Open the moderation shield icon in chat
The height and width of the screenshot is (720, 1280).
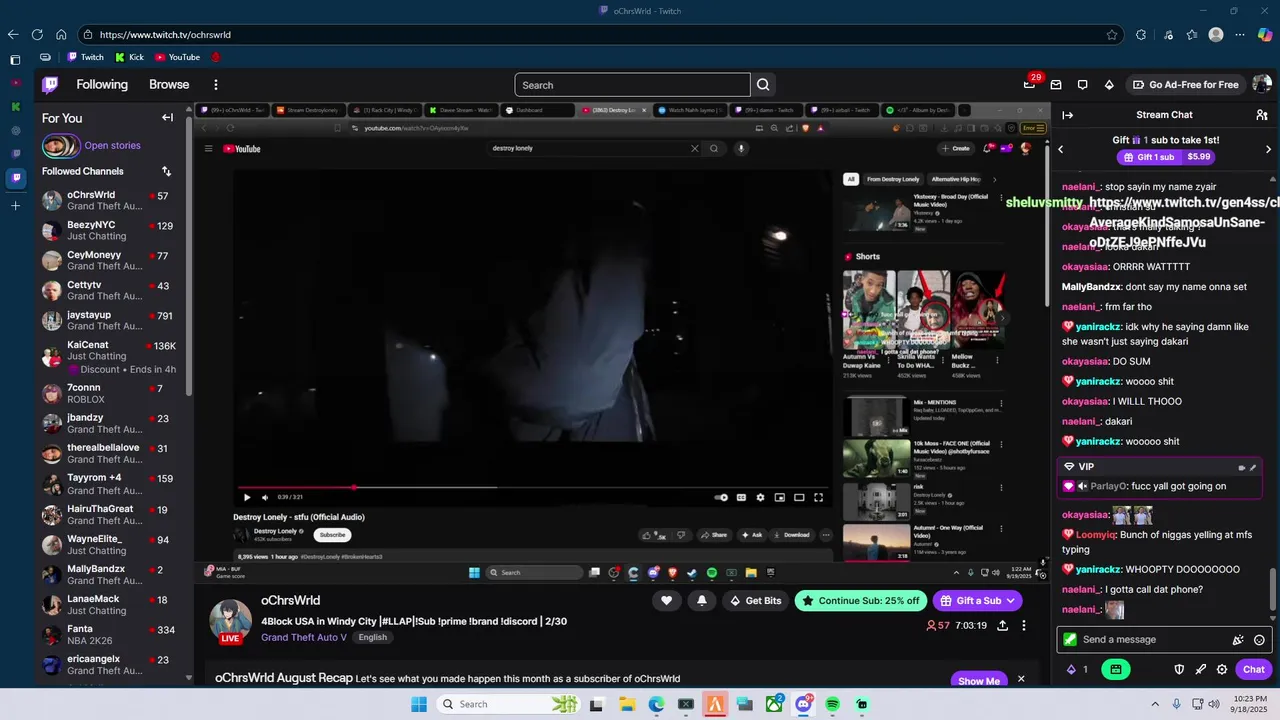(x=1179, y=669)
